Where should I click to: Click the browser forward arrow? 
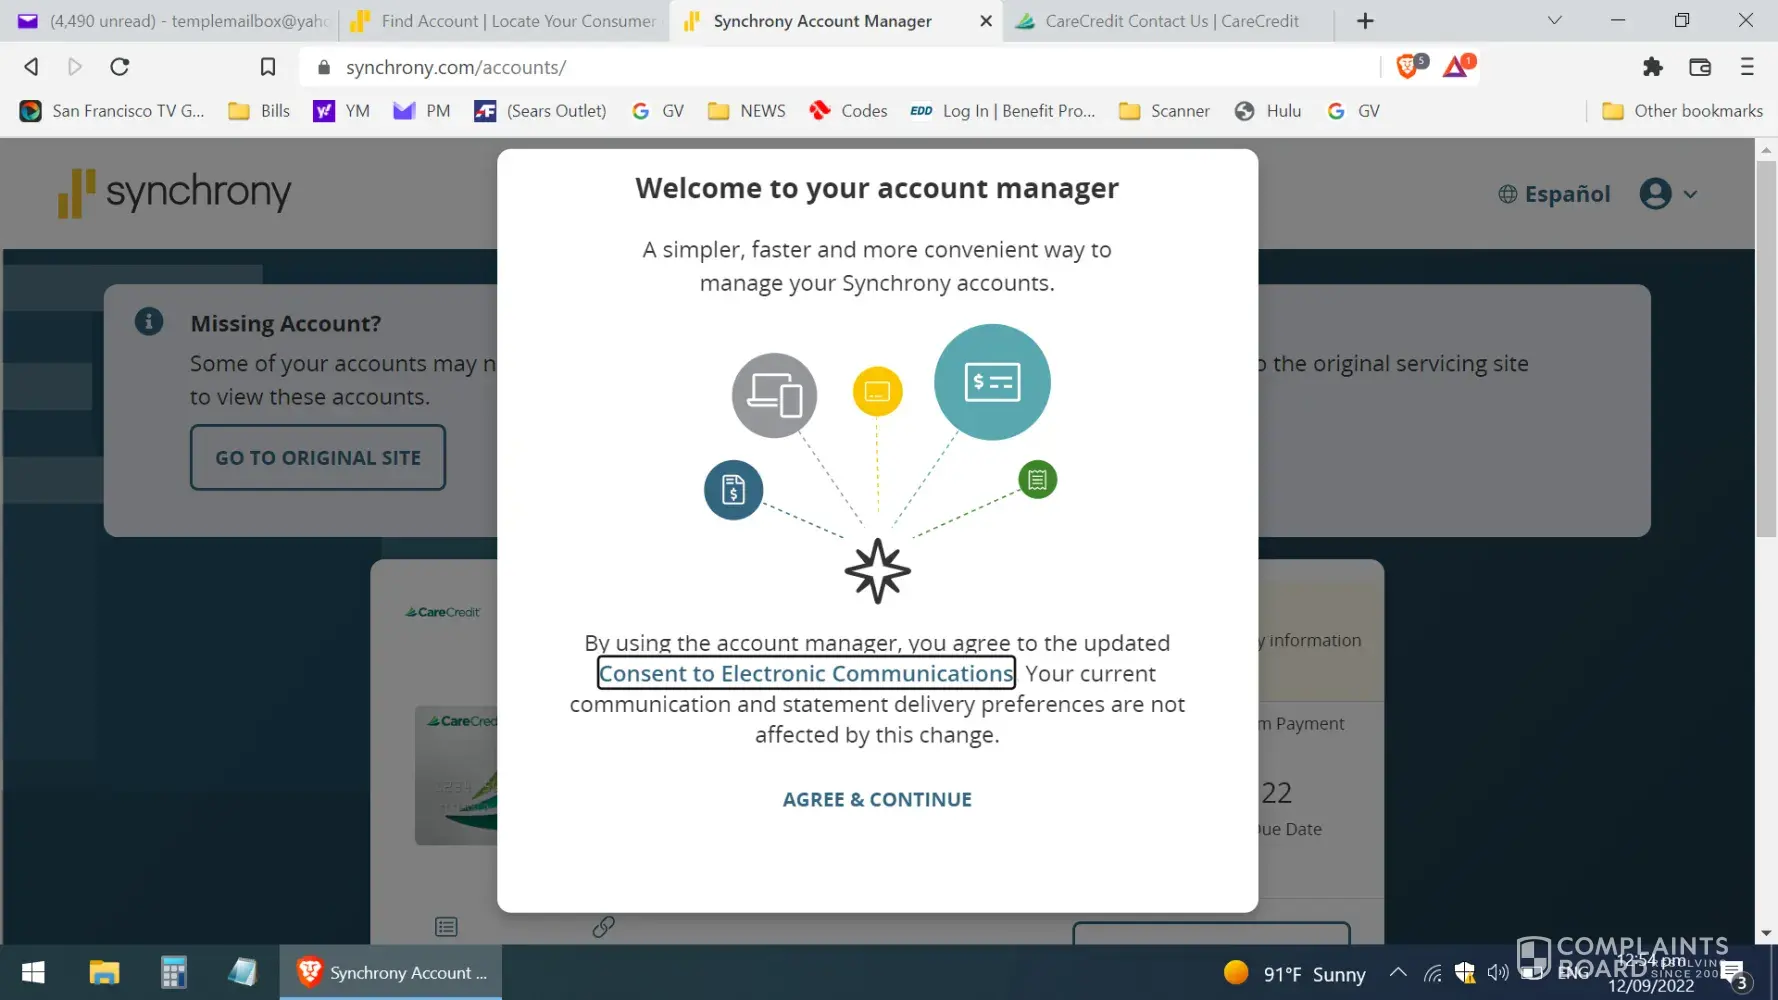75,67
